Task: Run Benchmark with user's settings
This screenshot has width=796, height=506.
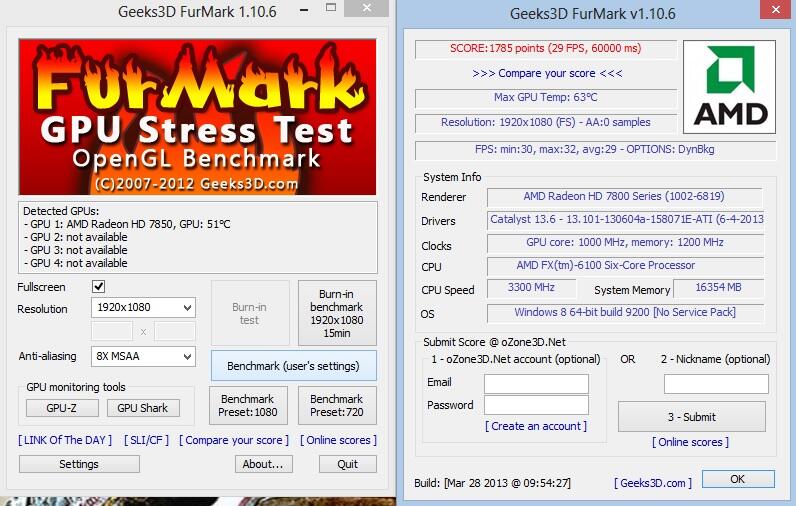Action: (294, 366)
